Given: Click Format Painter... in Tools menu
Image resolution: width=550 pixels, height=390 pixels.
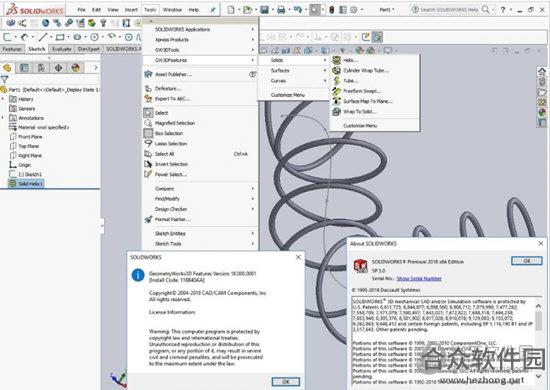Looking at the screenshot, I should (x=200, y=219).
